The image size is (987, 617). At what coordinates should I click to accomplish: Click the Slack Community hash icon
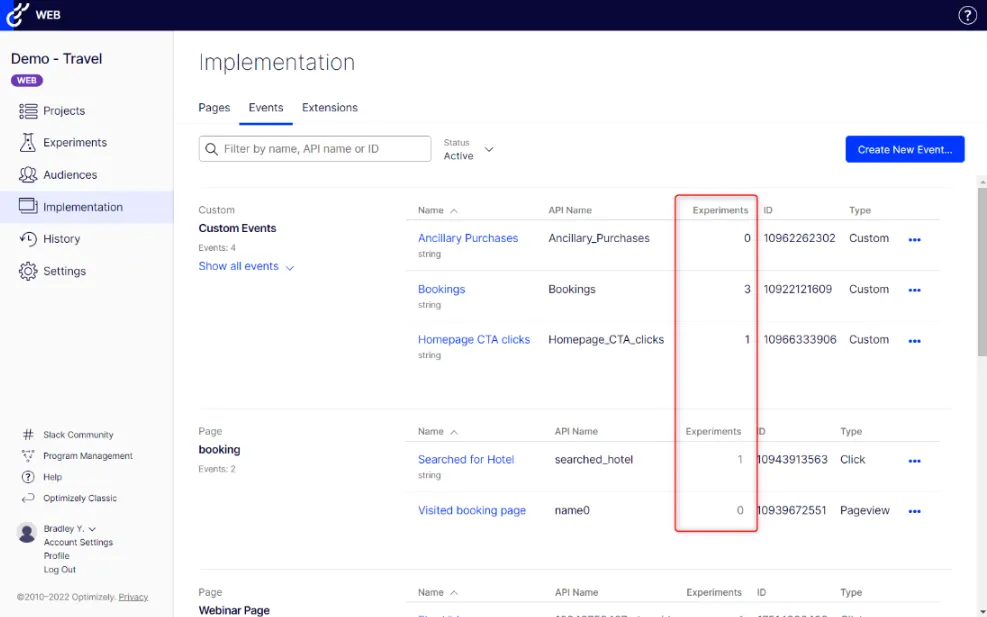(28, 434)
